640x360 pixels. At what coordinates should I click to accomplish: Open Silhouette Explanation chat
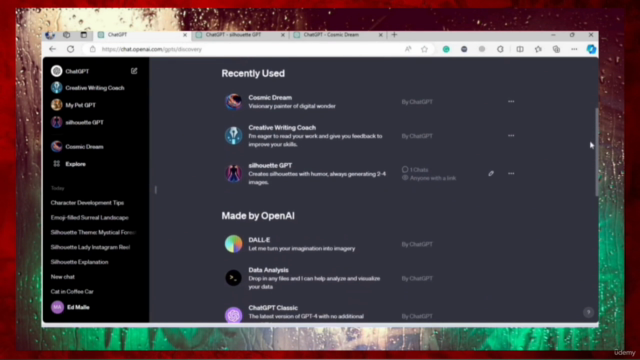click(80, 262)
